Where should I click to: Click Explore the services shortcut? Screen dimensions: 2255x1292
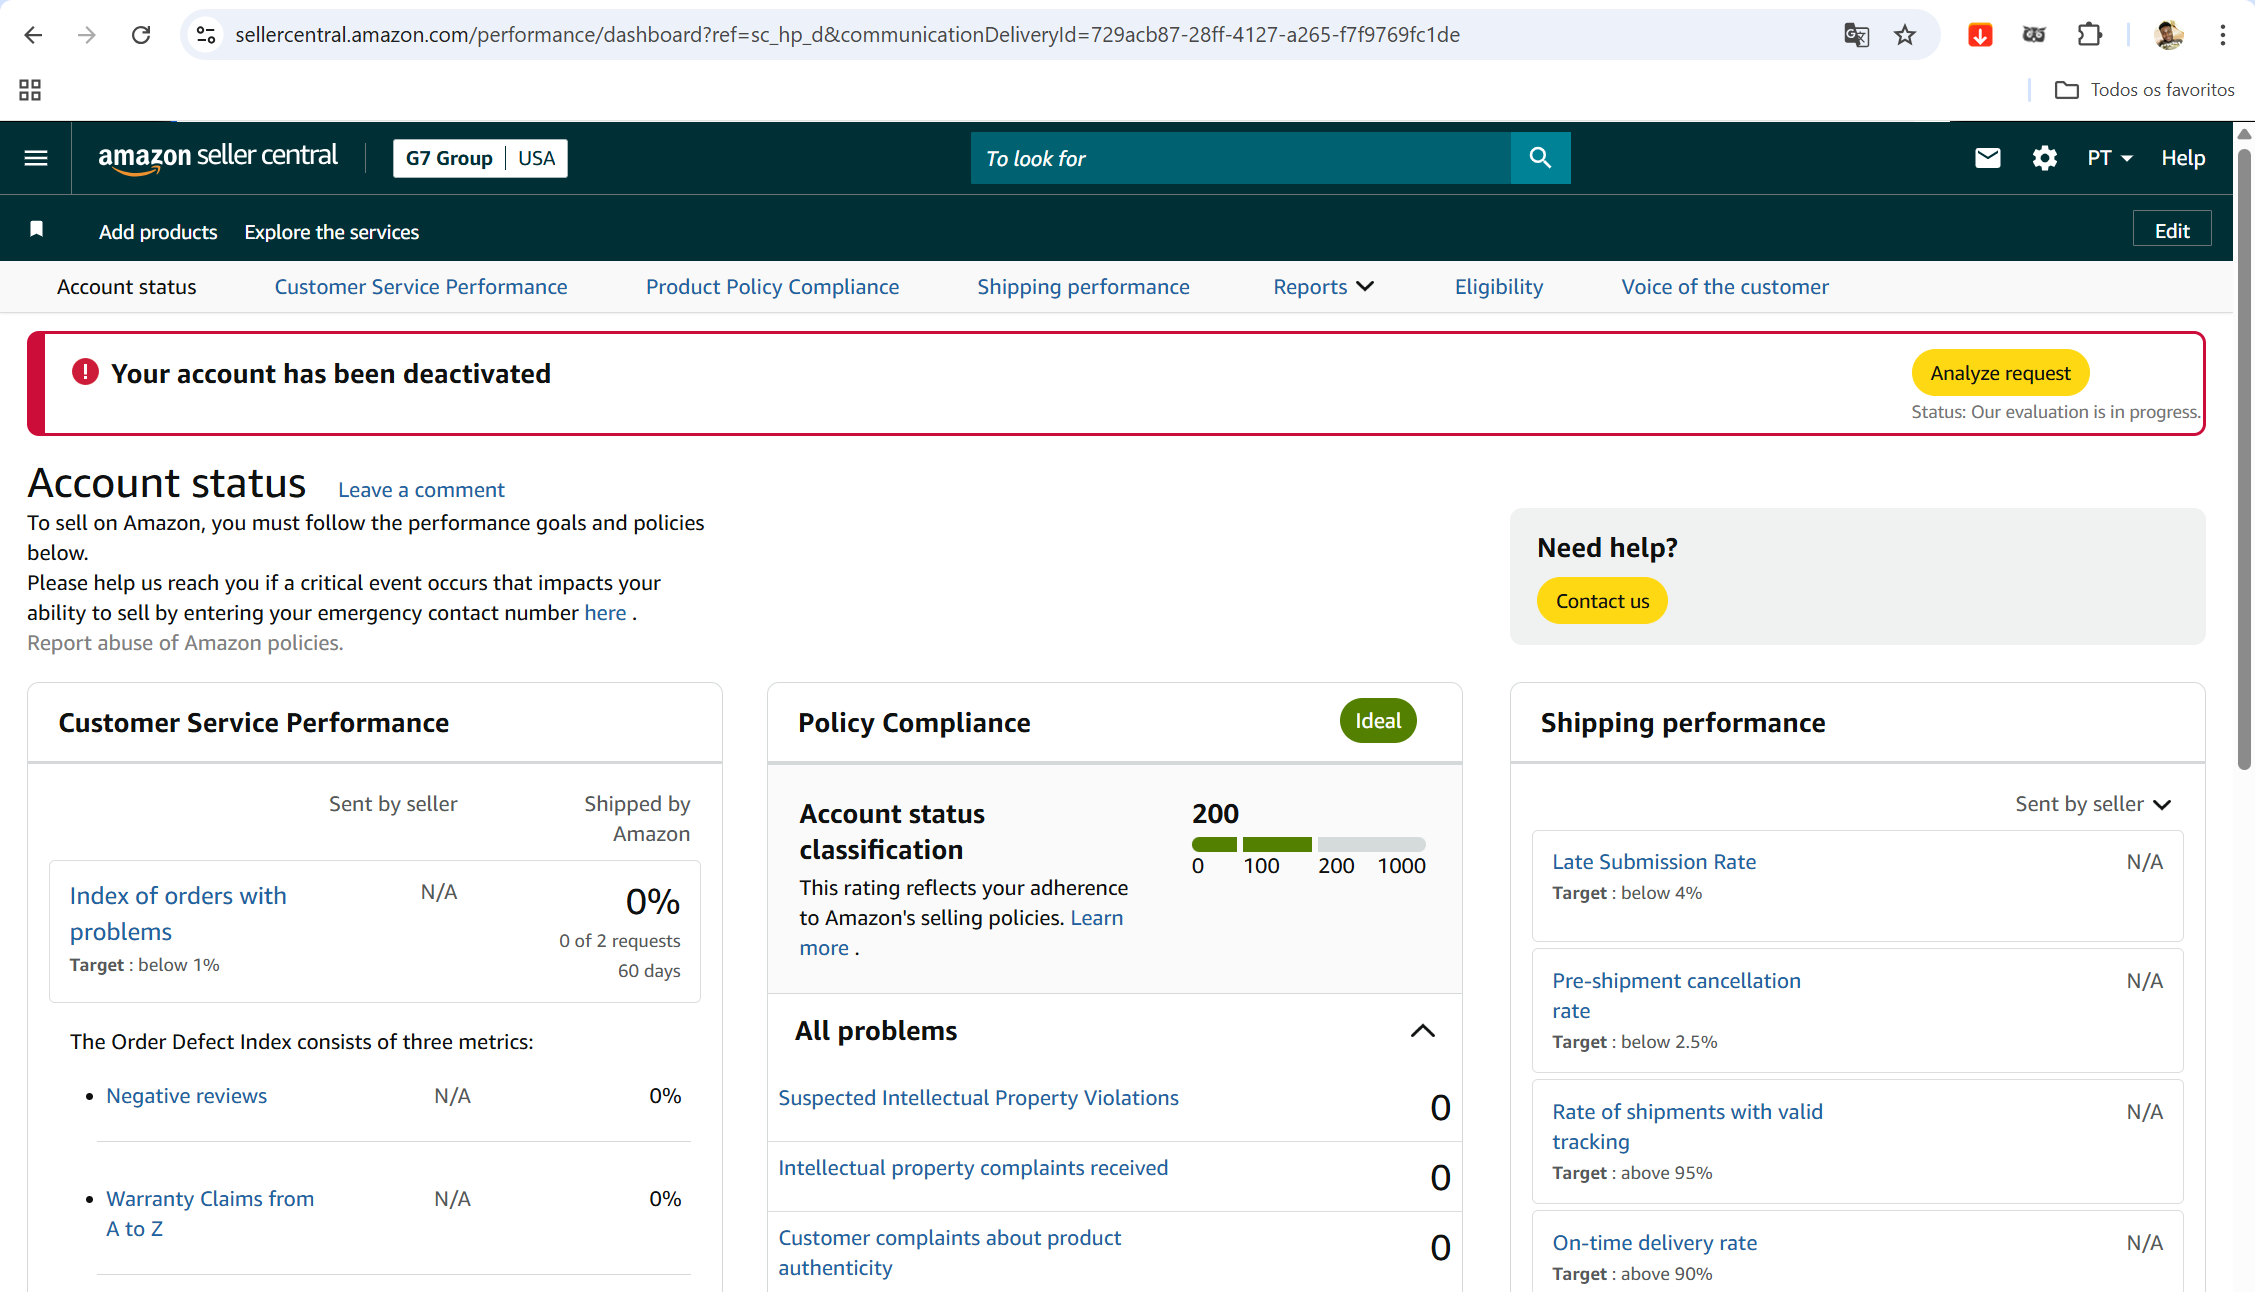pyautogui.click(x=332, y=232)
